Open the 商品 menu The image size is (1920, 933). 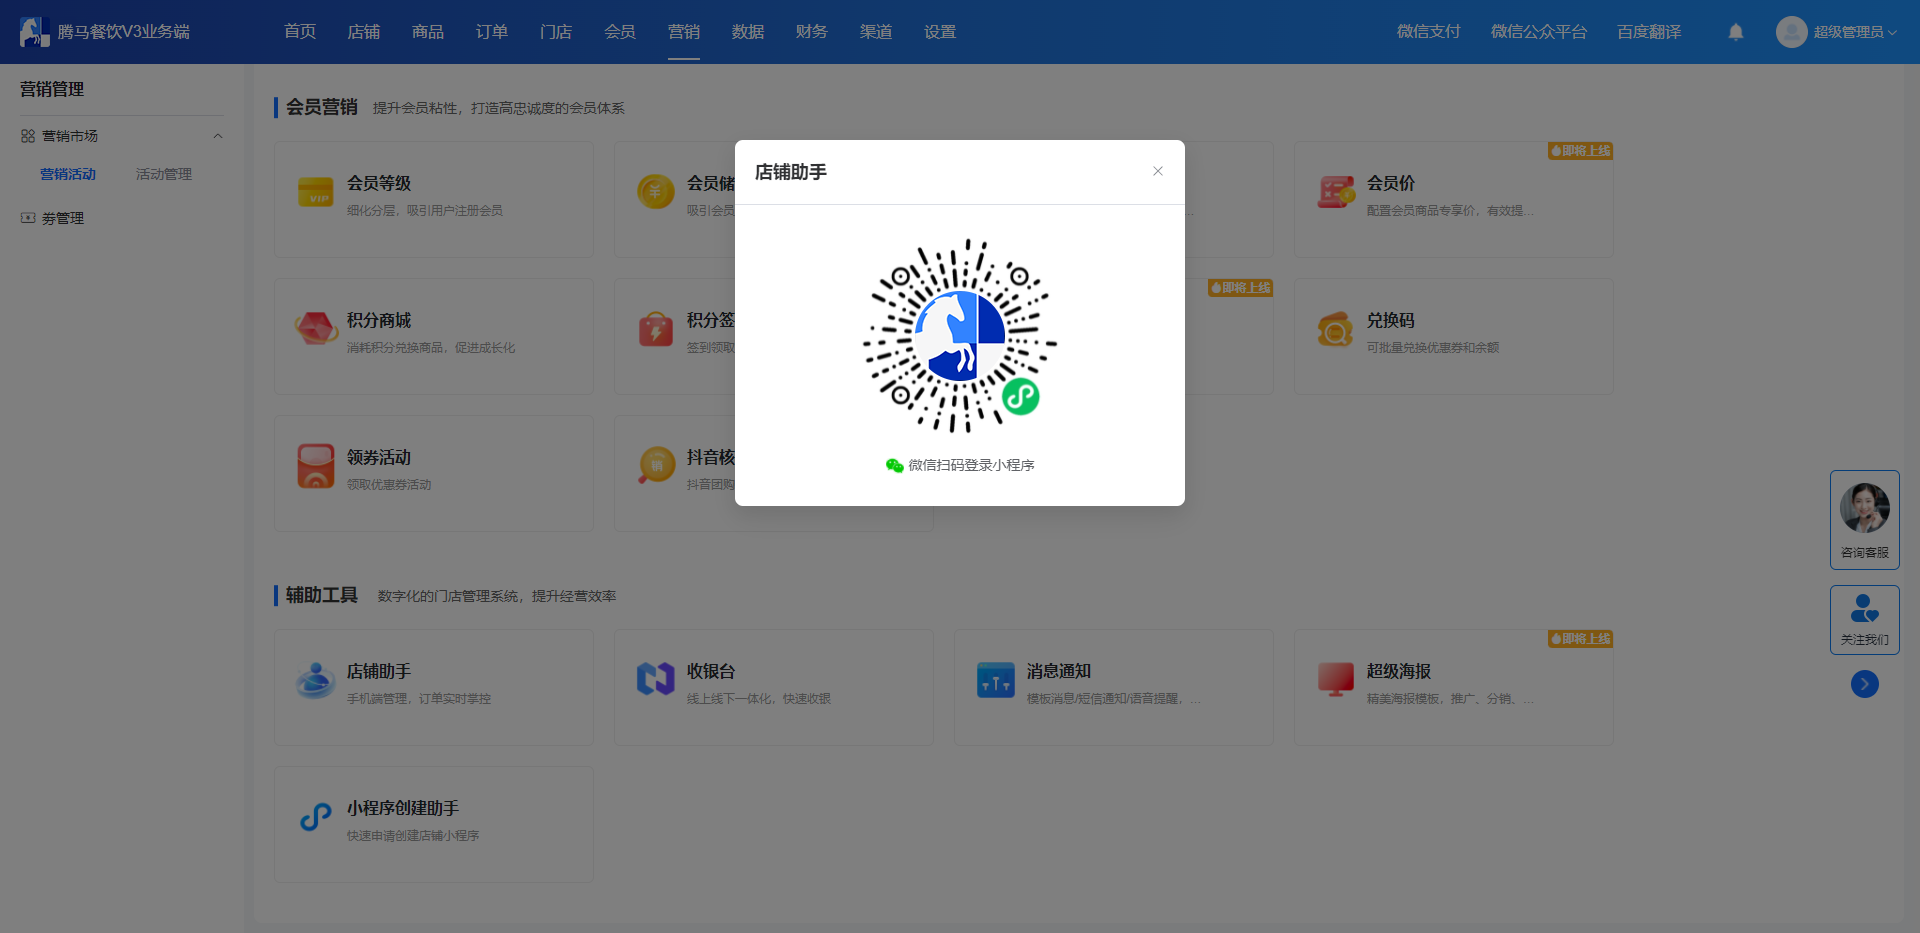click(x=428, y=32)
